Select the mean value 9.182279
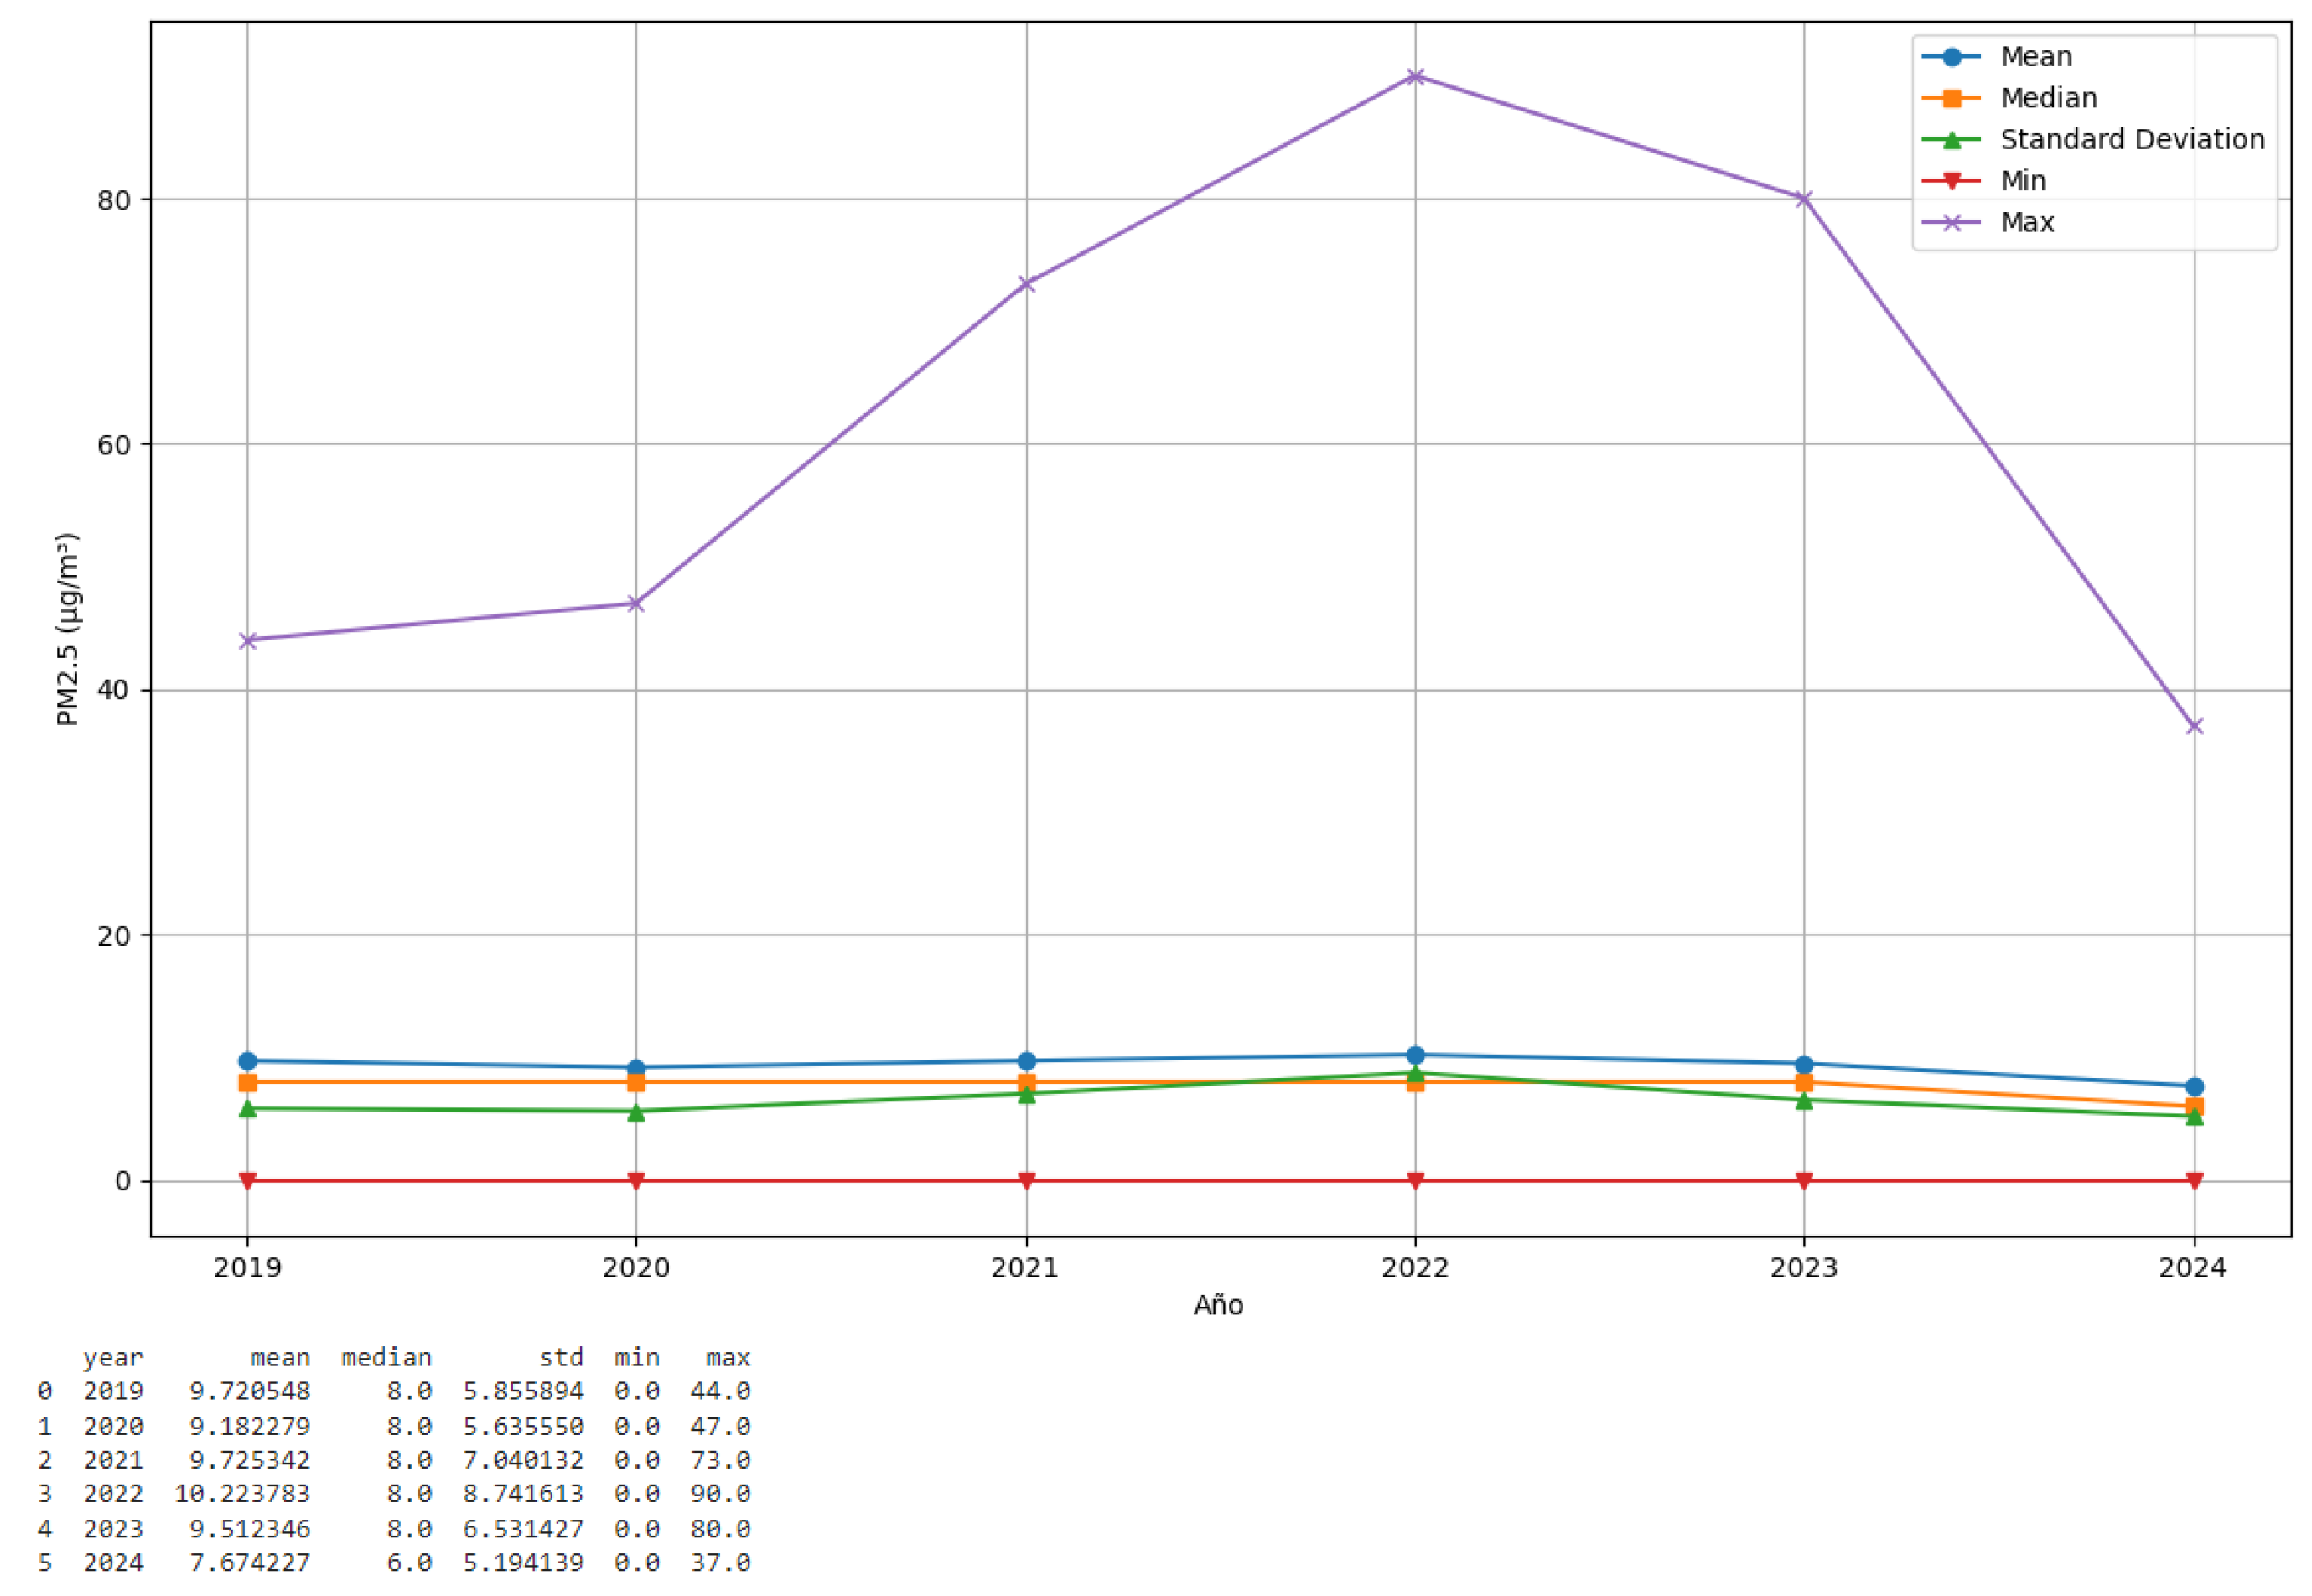2312x1596 pixels. 250,1426
